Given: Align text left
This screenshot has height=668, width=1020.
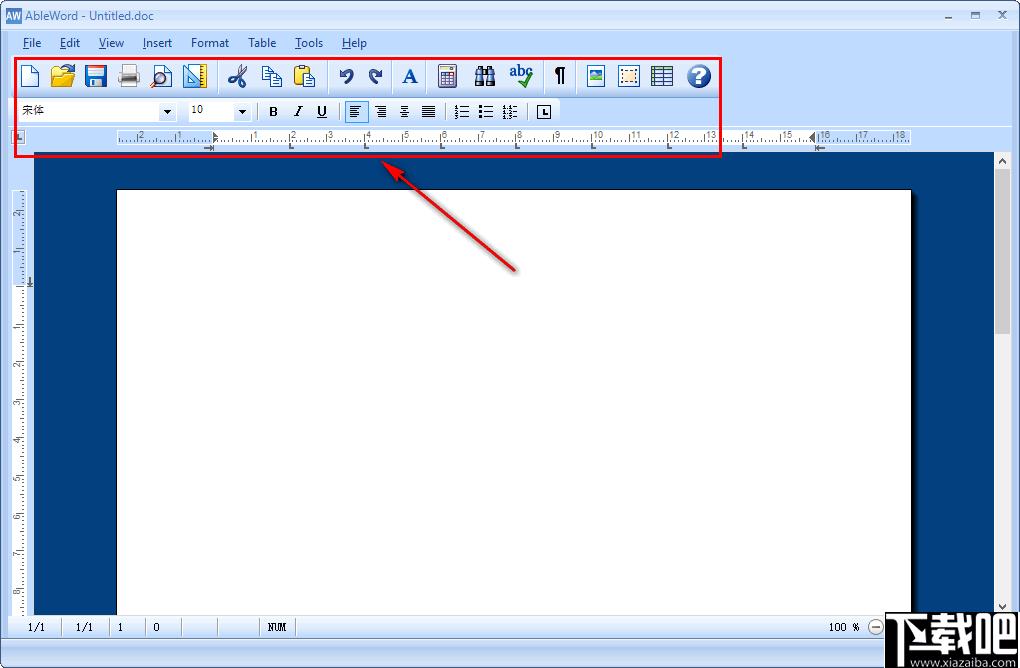Looking at the screenshot, I should click(356, 112).
